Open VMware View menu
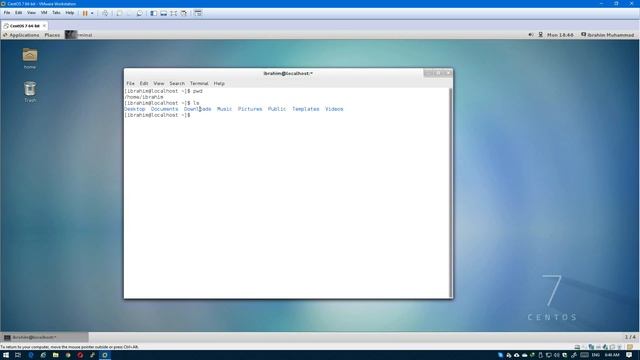Image resolution: width=640 pixels, height=360 pixels. (x=31, y=13)
